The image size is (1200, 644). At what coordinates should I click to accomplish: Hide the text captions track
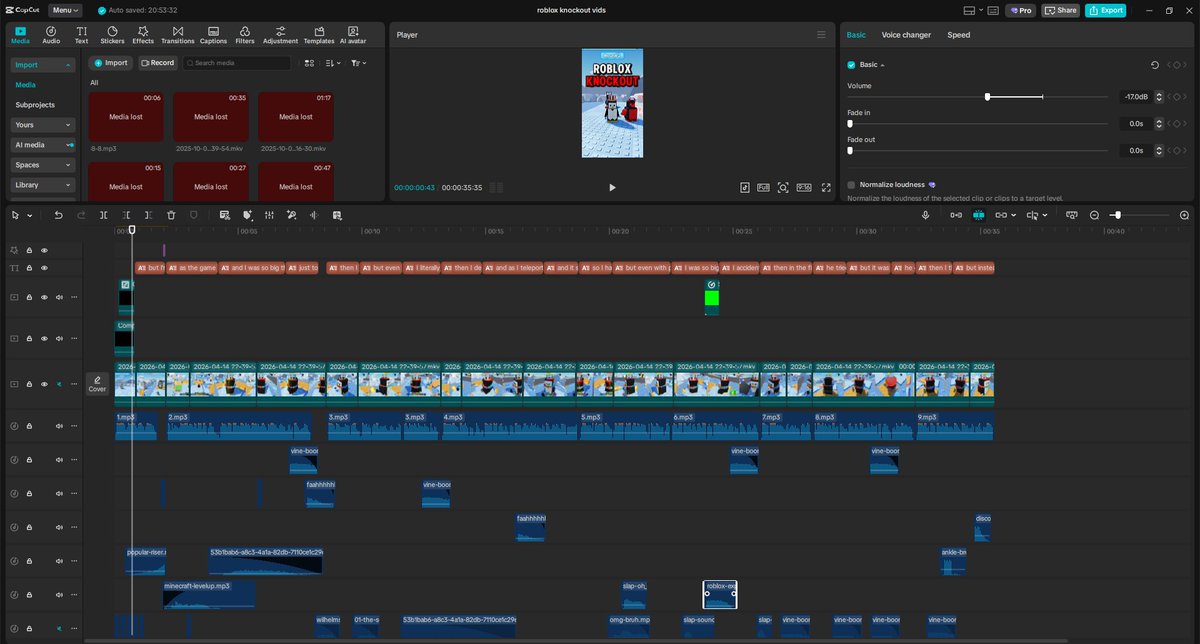[44, 268]
